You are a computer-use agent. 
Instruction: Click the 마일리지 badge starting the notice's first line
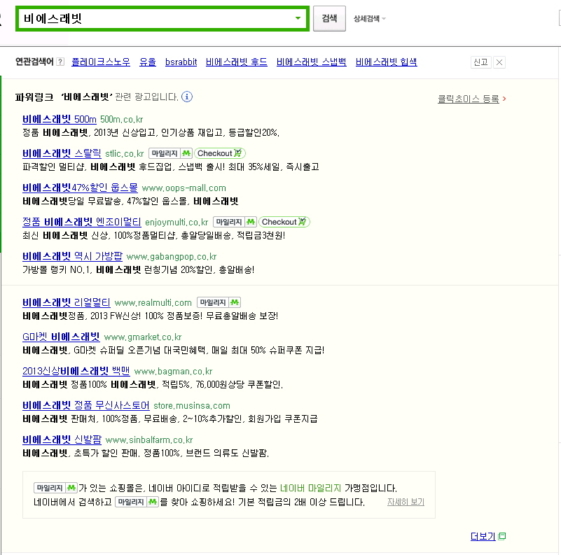tap(55, 488)
